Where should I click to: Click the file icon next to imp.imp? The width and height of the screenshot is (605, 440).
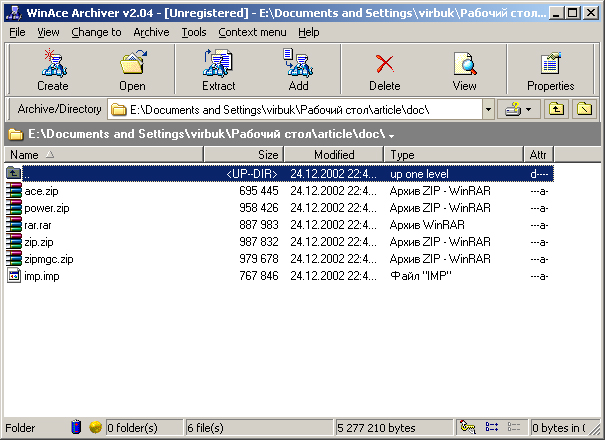coord(14,276)
